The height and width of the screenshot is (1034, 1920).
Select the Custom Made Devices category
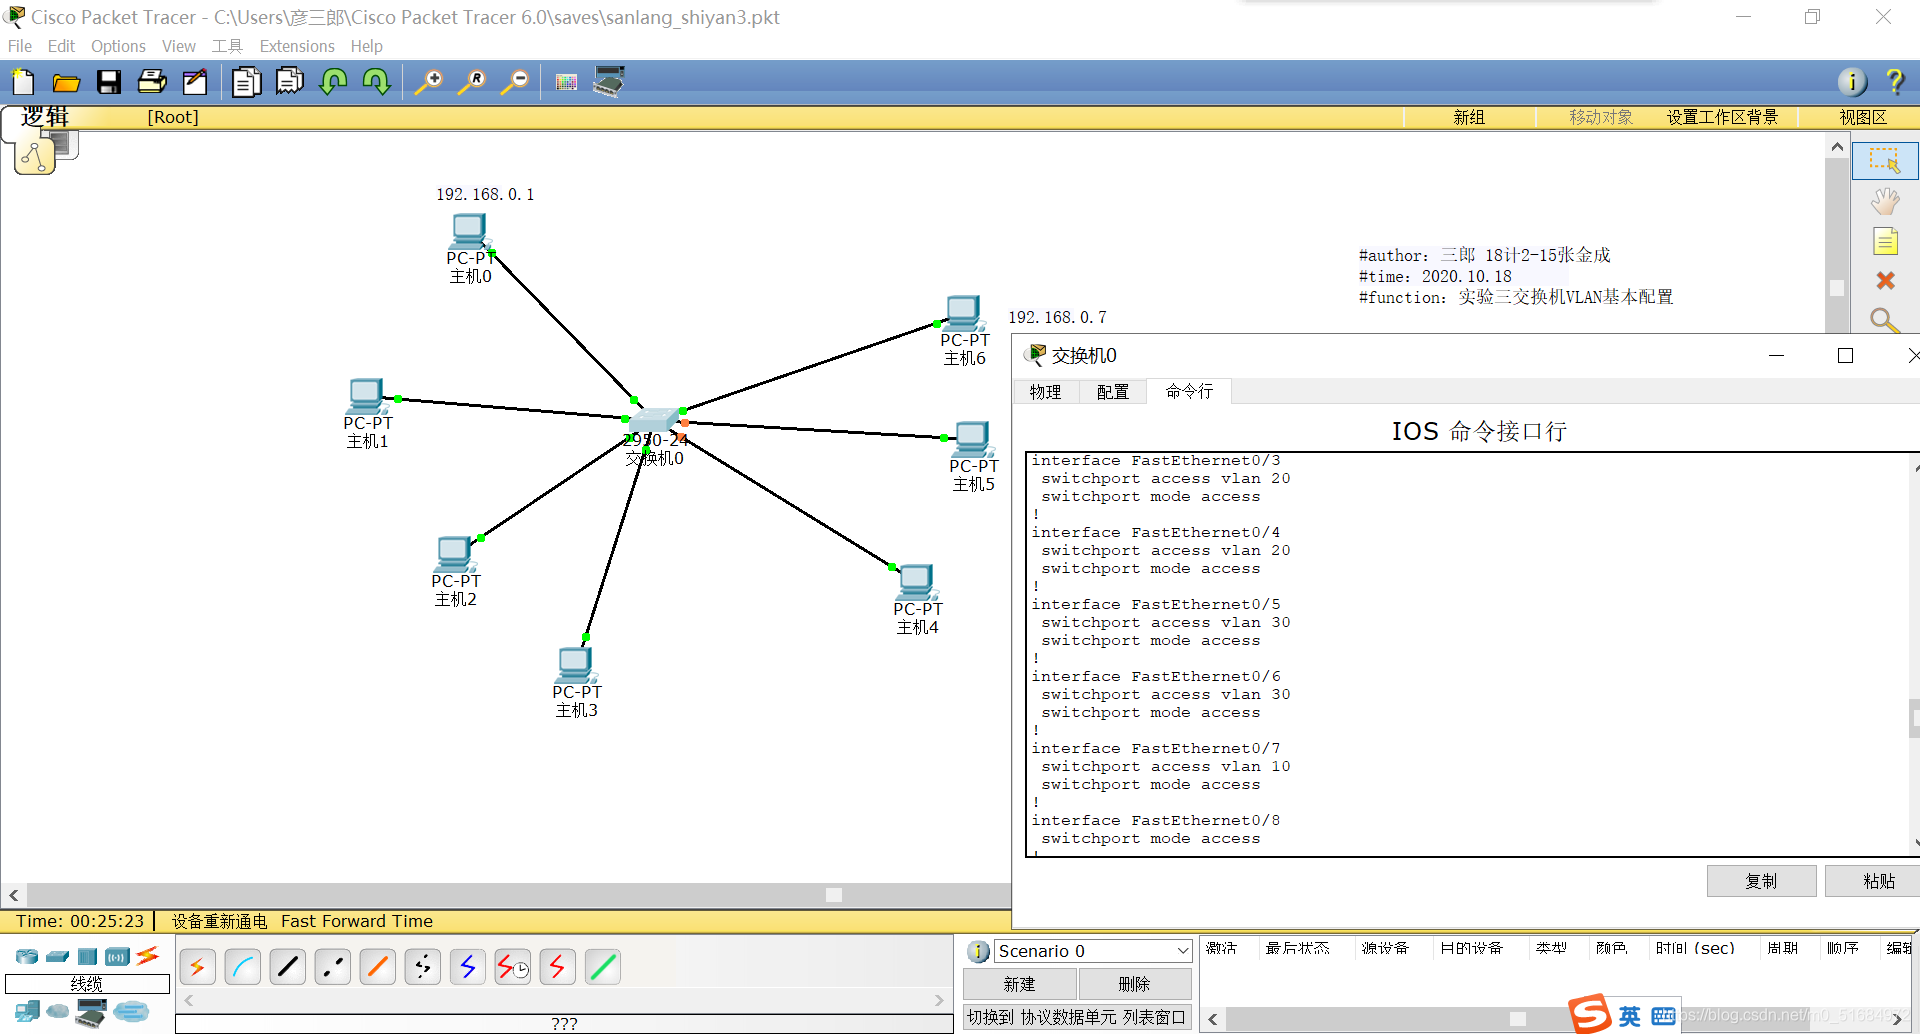pos(91,1012)
